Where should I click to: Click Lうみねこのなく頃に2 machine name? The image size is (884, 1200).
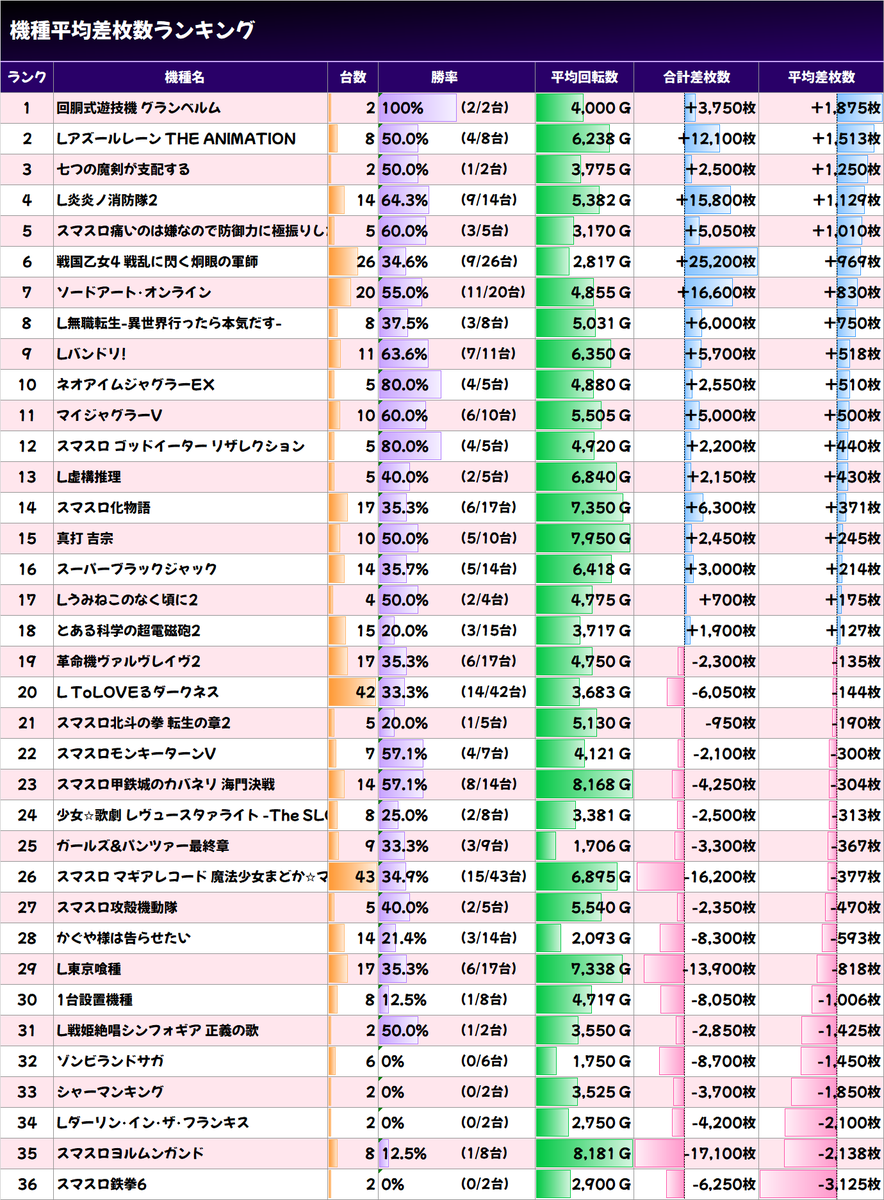127,600
